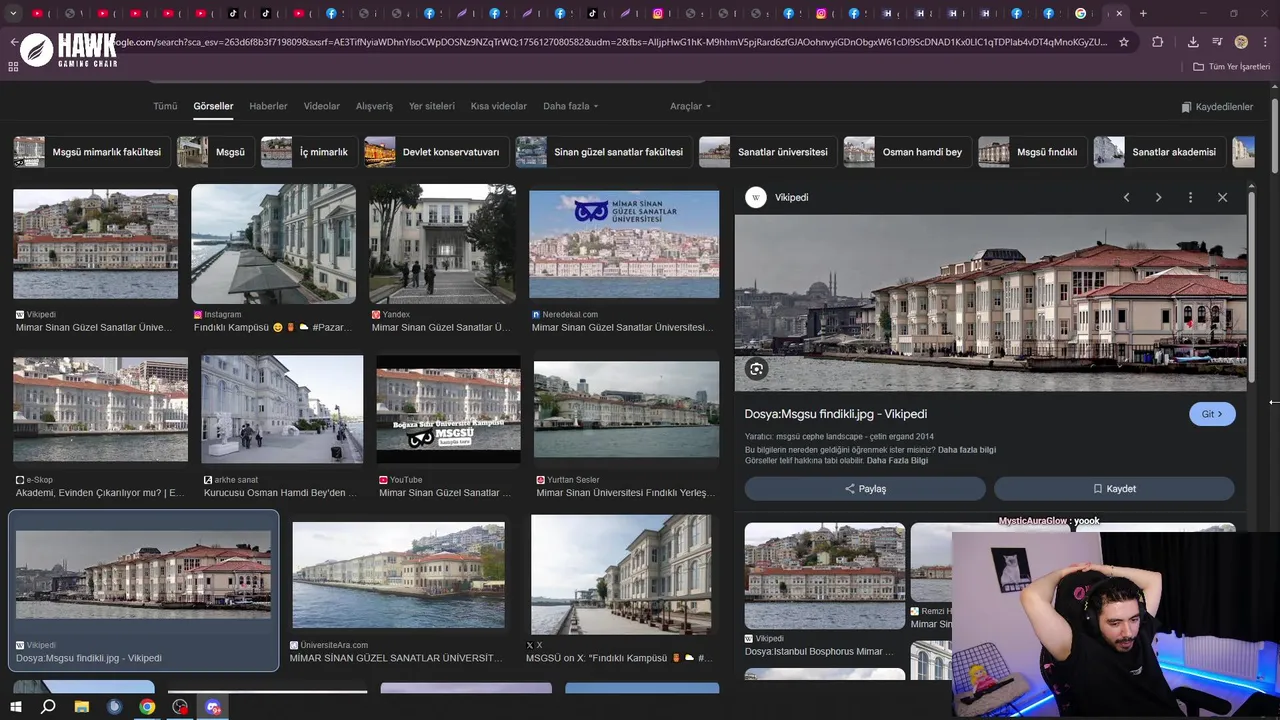Search the image with the Lens icon
The height and width of the screenshot is (720, 1280).
coord(756,369)
